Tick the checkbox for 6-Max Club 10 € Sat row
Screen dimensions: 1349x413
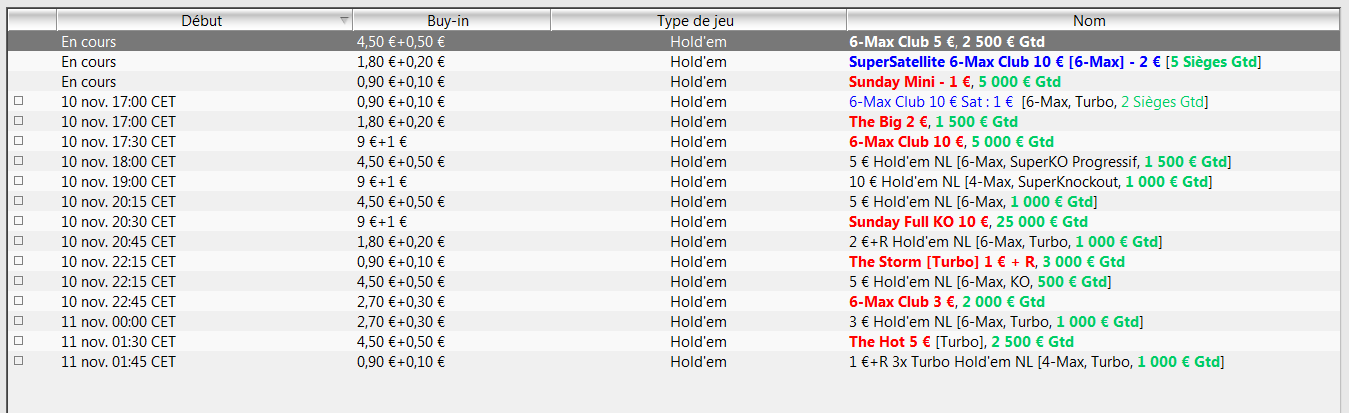(18, 102)
